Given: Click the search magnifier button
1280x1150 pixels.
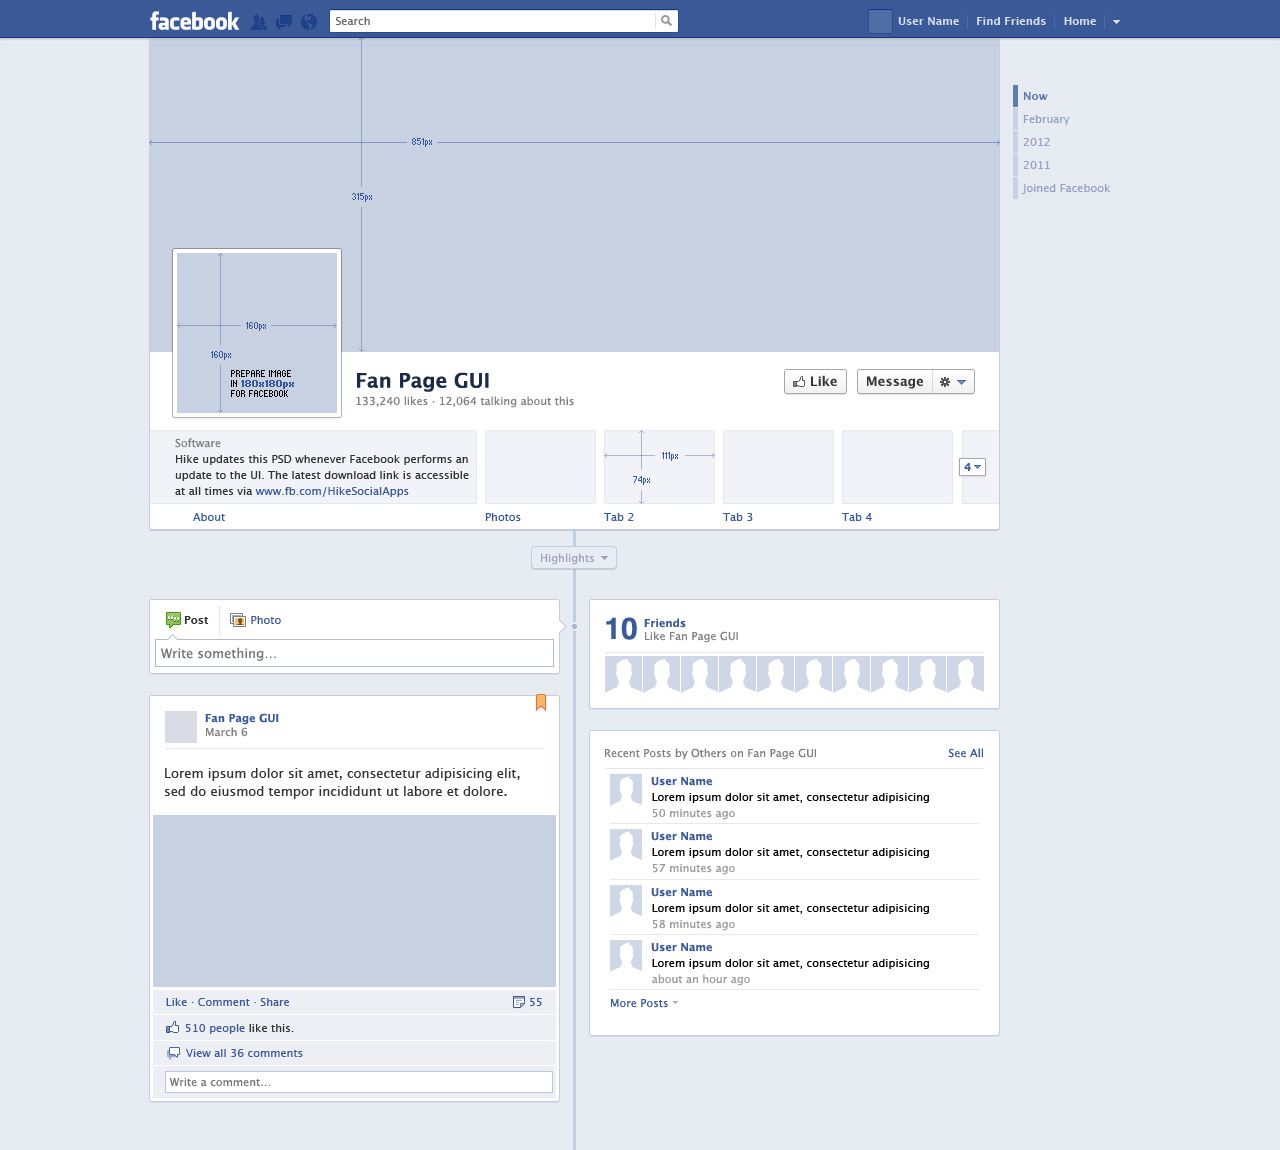Looking at the screenshot, I should [667, 21].
